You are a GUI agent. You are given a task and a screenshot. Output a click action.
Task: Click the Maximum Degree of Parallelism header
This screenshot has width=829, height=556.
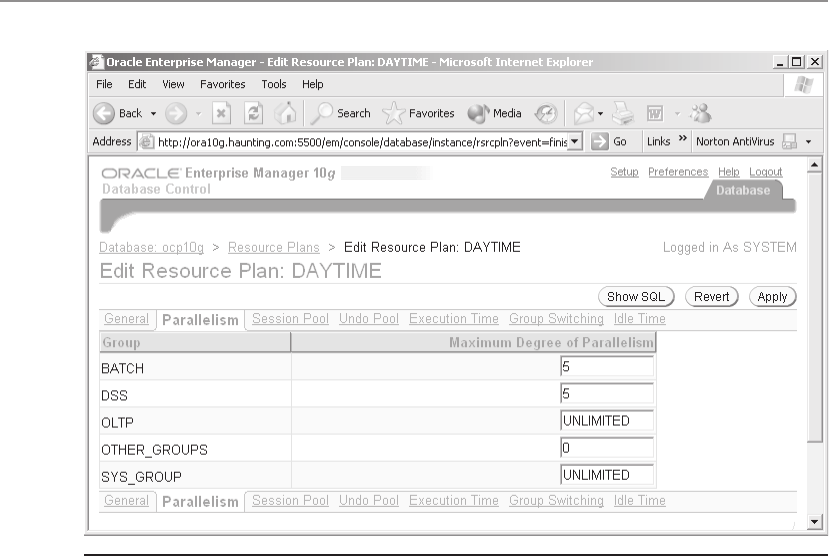point(474,342)
